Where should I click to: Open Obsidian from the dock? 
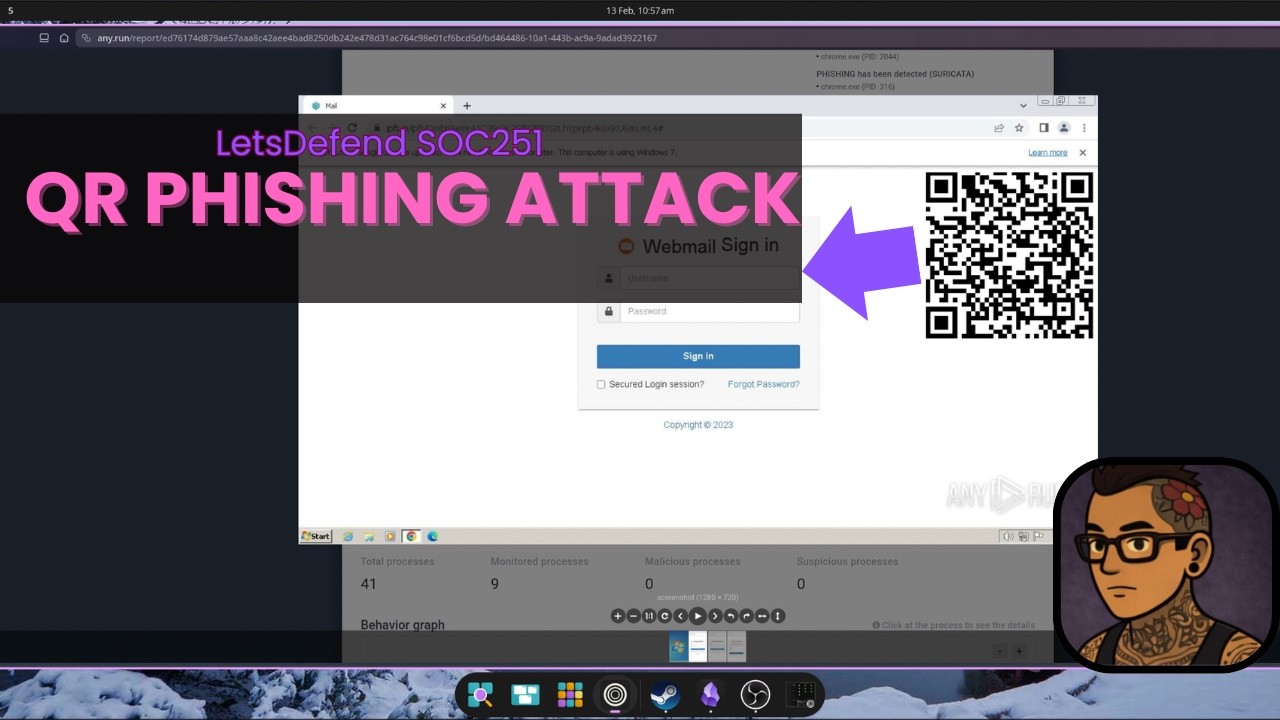coord(710,695)
